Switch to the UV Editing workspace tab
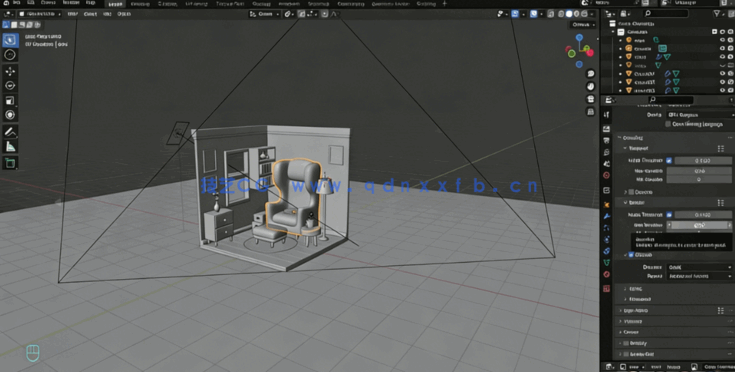This screenshot has height=372, width=735. 196,4
